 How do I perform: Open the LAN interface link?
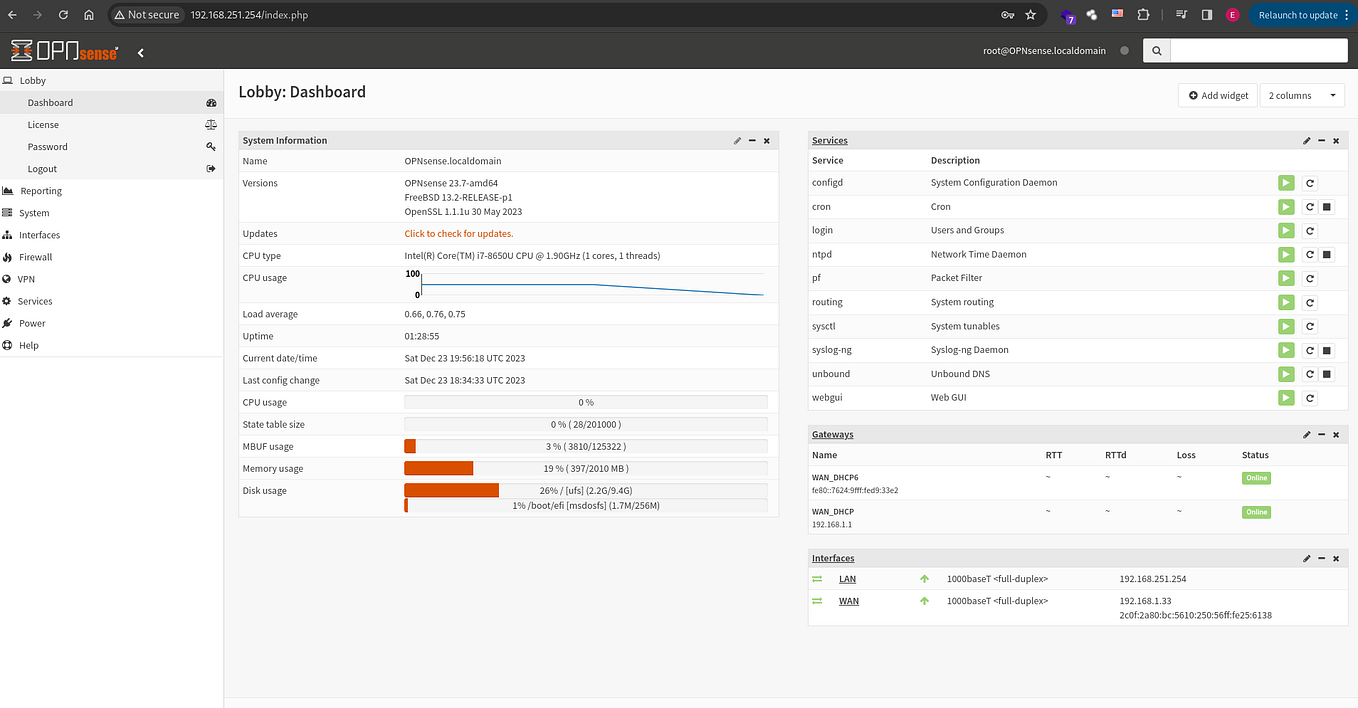(x=847, y=579)
